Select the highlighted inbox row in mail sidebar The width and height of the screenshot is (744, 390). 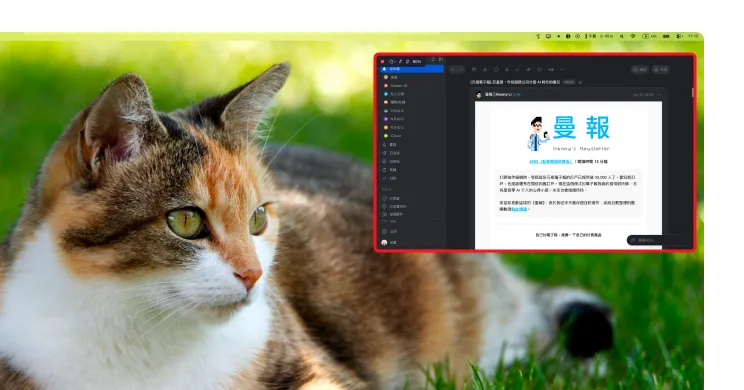tap(412, 69)
